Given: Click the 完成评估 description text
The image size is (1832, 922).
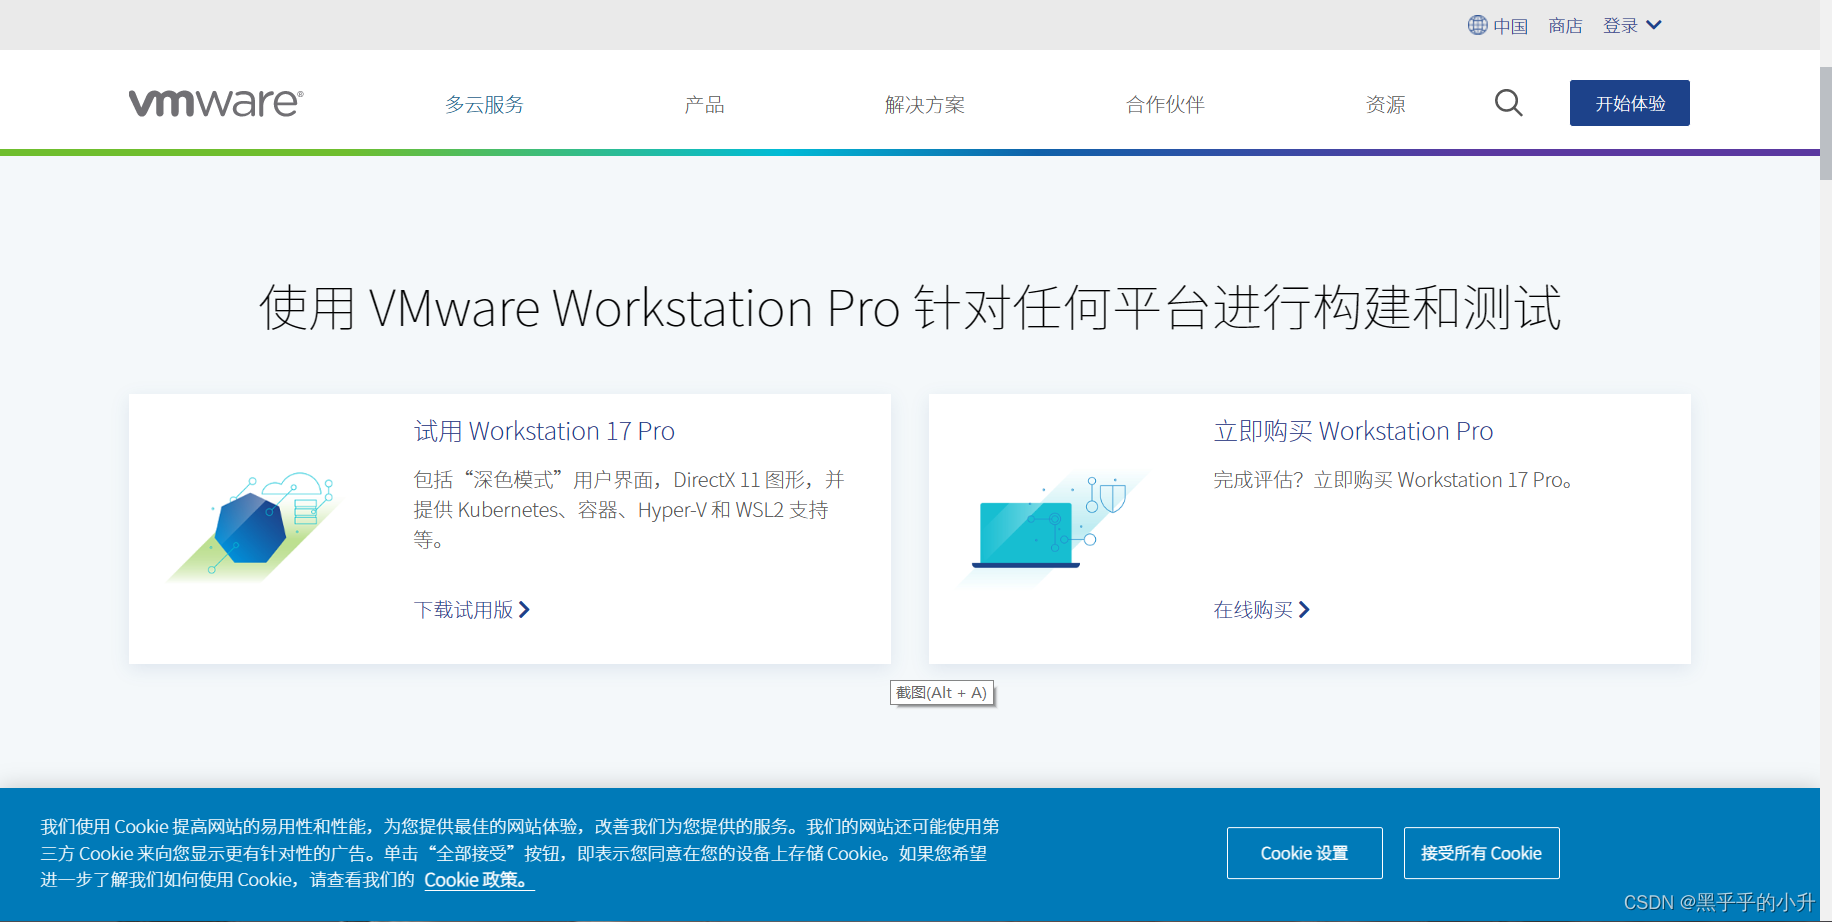Looking at the screenshot, I should tap(1393, 480).
